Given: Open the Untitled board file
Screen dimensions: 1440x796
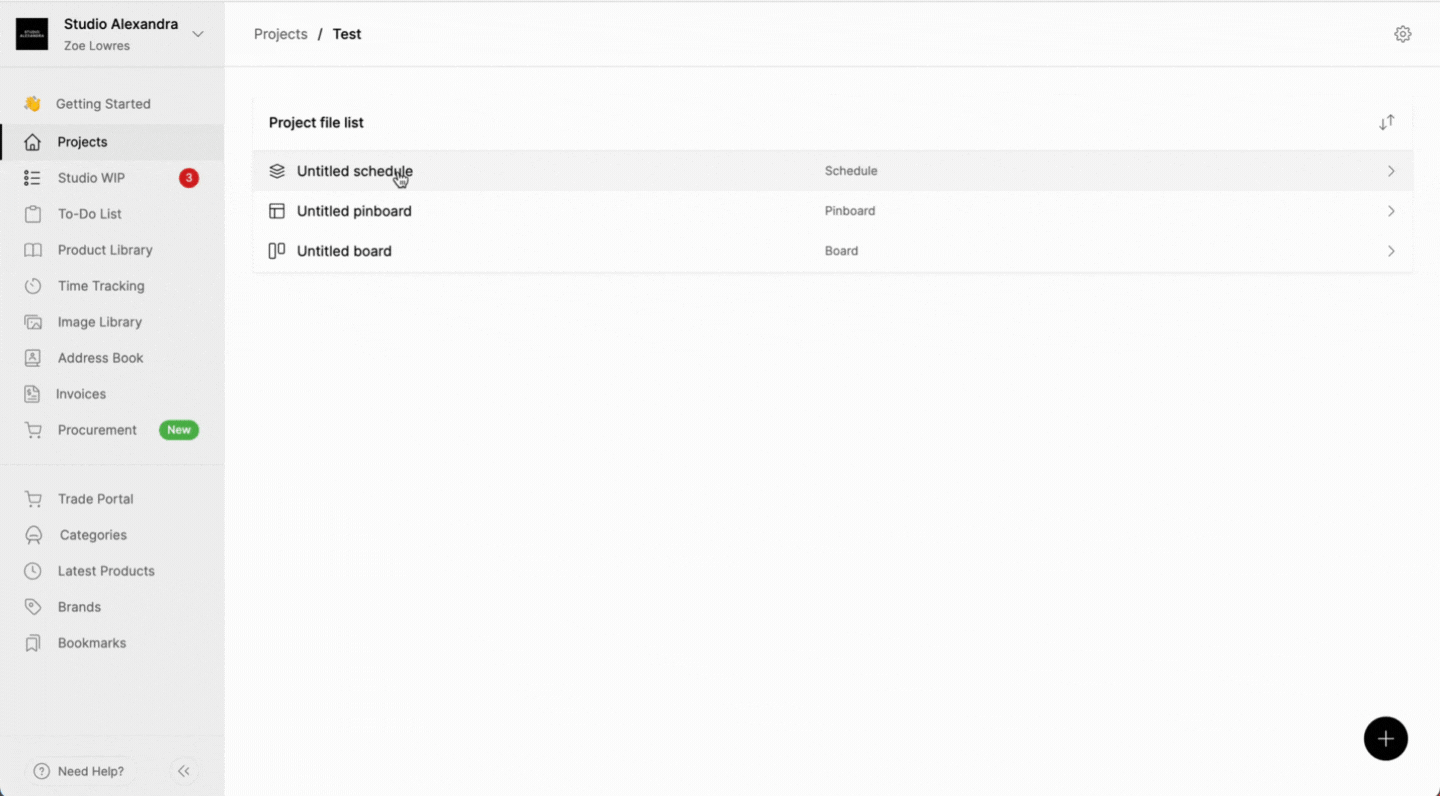Looking at the screenshot, I should coord(344,251).
